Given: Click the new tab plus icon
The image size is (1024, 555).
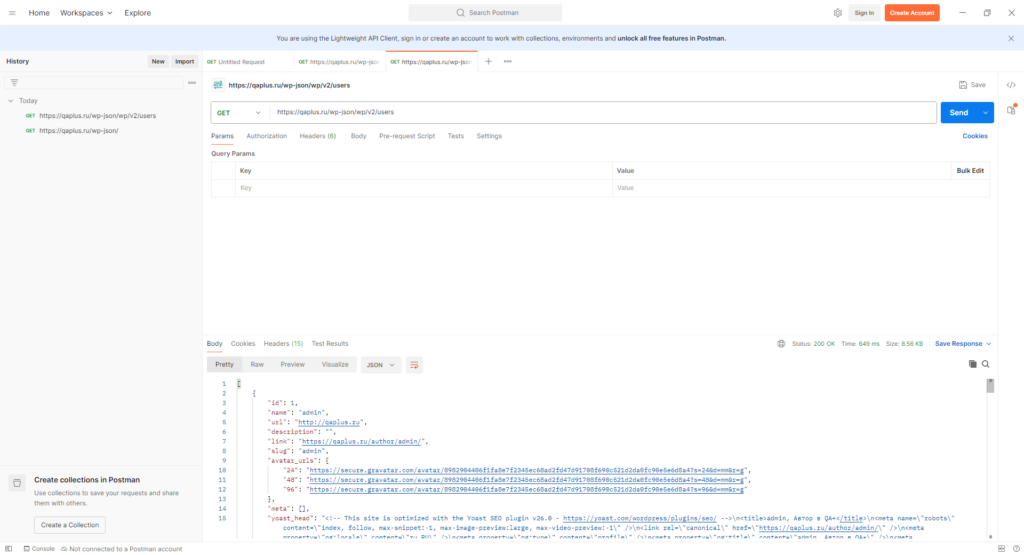Looking at the screenshot, I should coord(488,62).
